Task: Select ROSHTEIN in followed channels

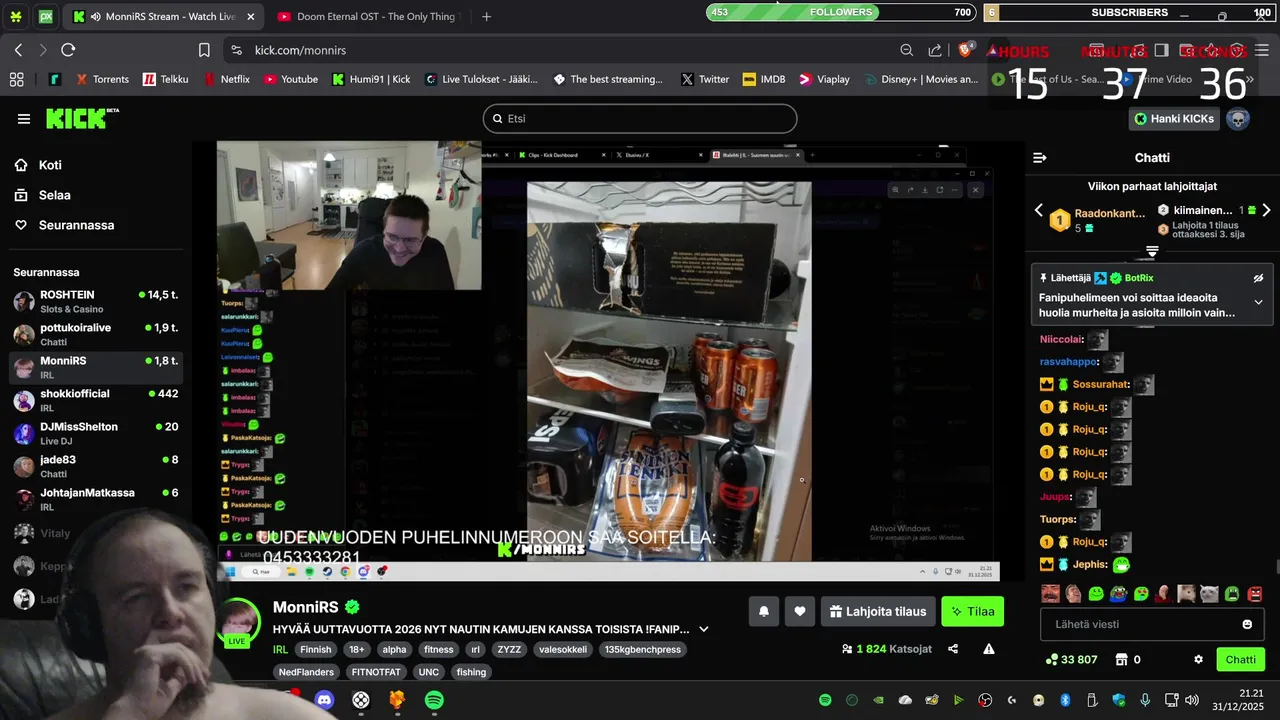Action: [96, 302]
